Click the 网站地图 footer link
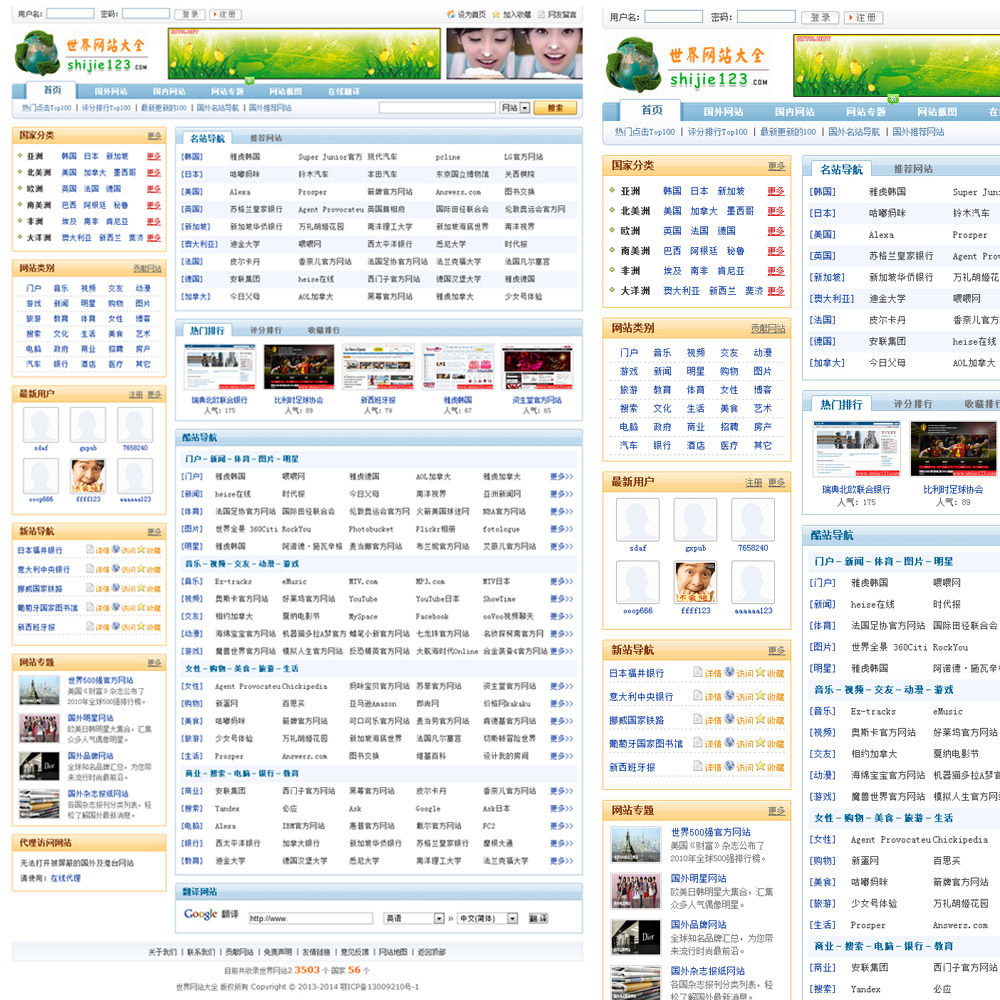 pos(392,952)
